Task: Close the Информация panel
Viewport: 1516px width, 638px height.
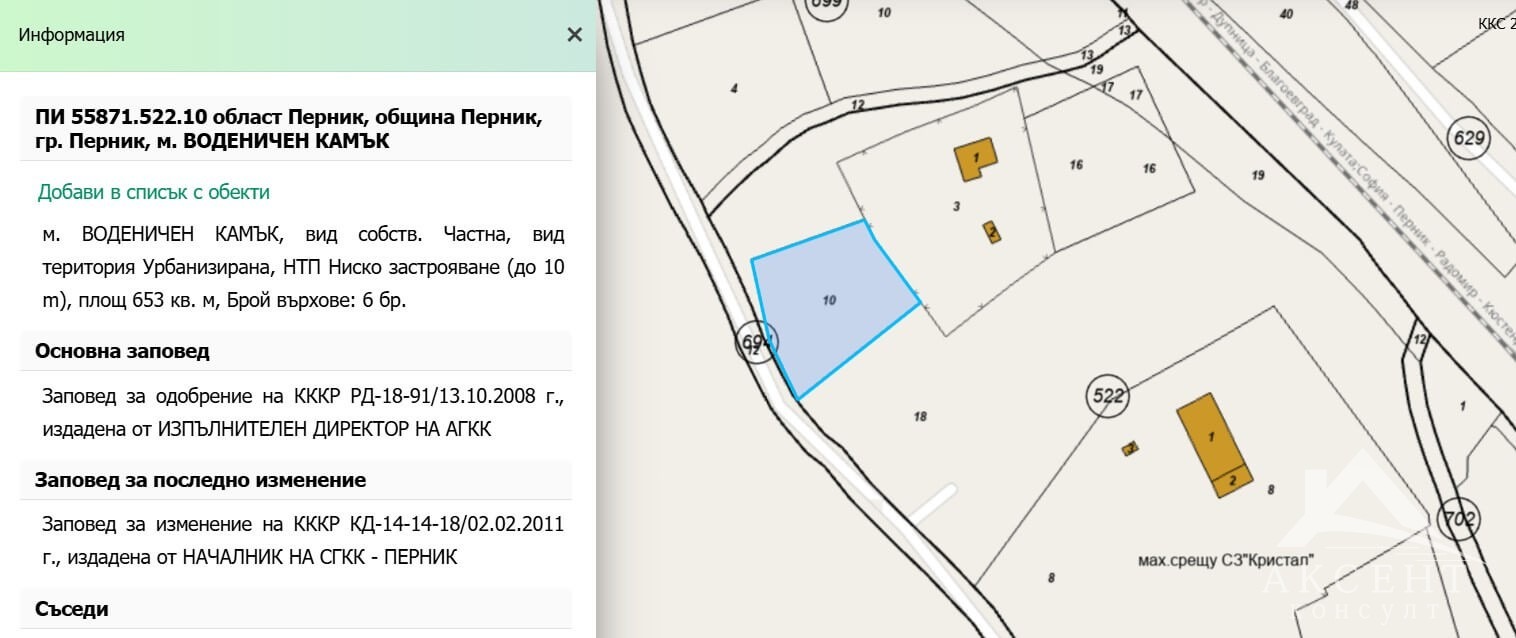Action: [x=573, y=35]
